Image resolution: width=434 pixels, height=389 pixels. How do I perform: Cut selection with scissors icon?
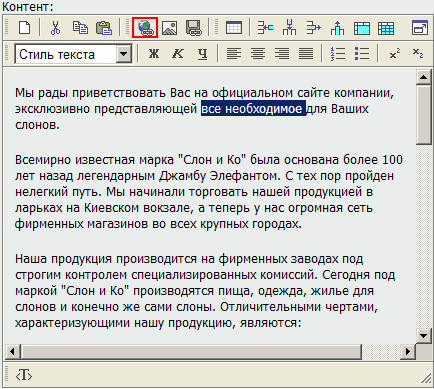coord(55,28)
